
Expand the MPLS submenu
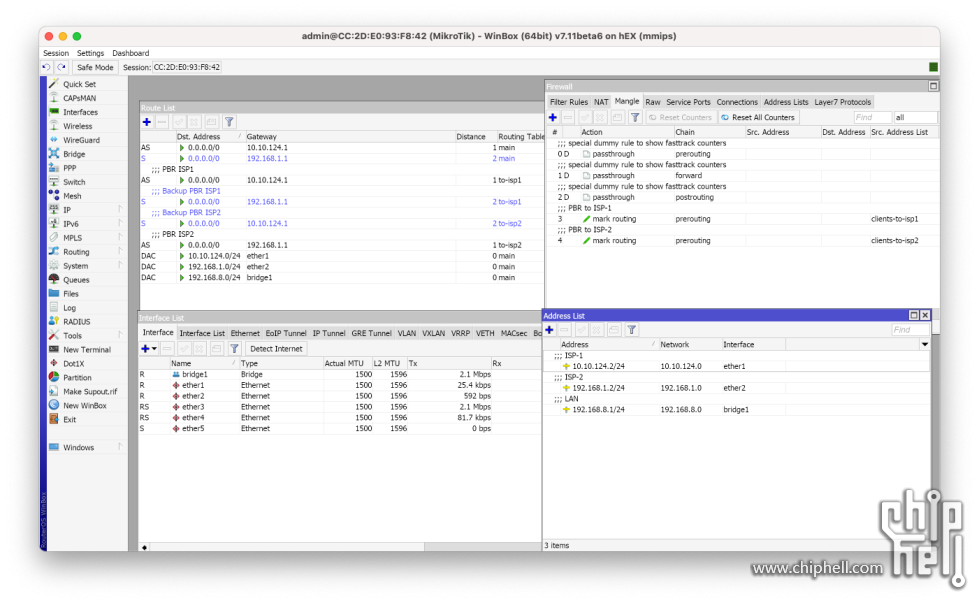click(x=120, y=238)
